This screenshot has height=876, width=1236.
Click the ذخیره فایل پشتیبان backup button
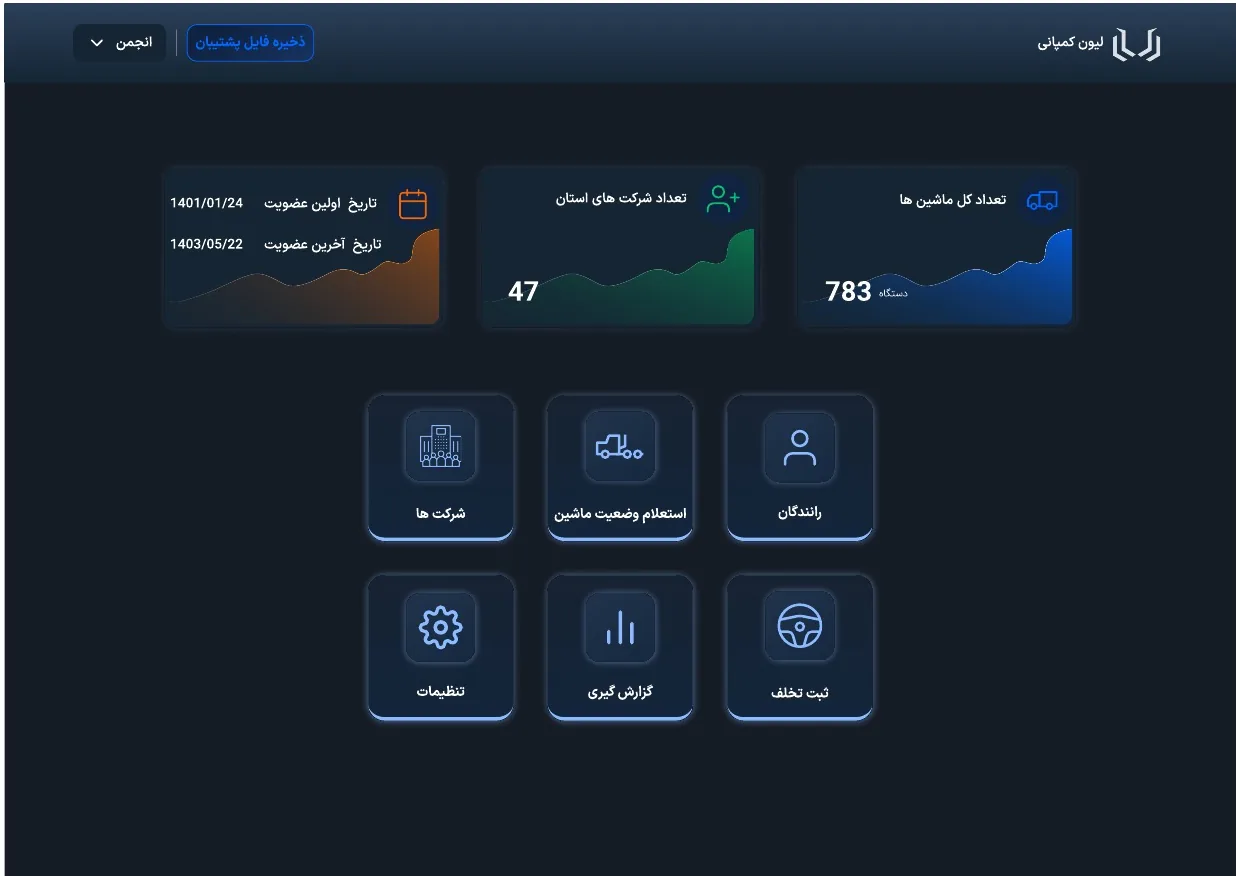pos(250,43)
